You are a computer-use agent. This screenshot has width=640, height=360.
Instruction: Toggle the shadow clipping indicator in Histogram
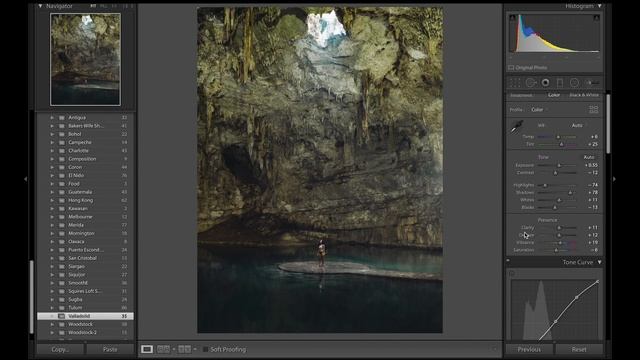pos(513,18)
